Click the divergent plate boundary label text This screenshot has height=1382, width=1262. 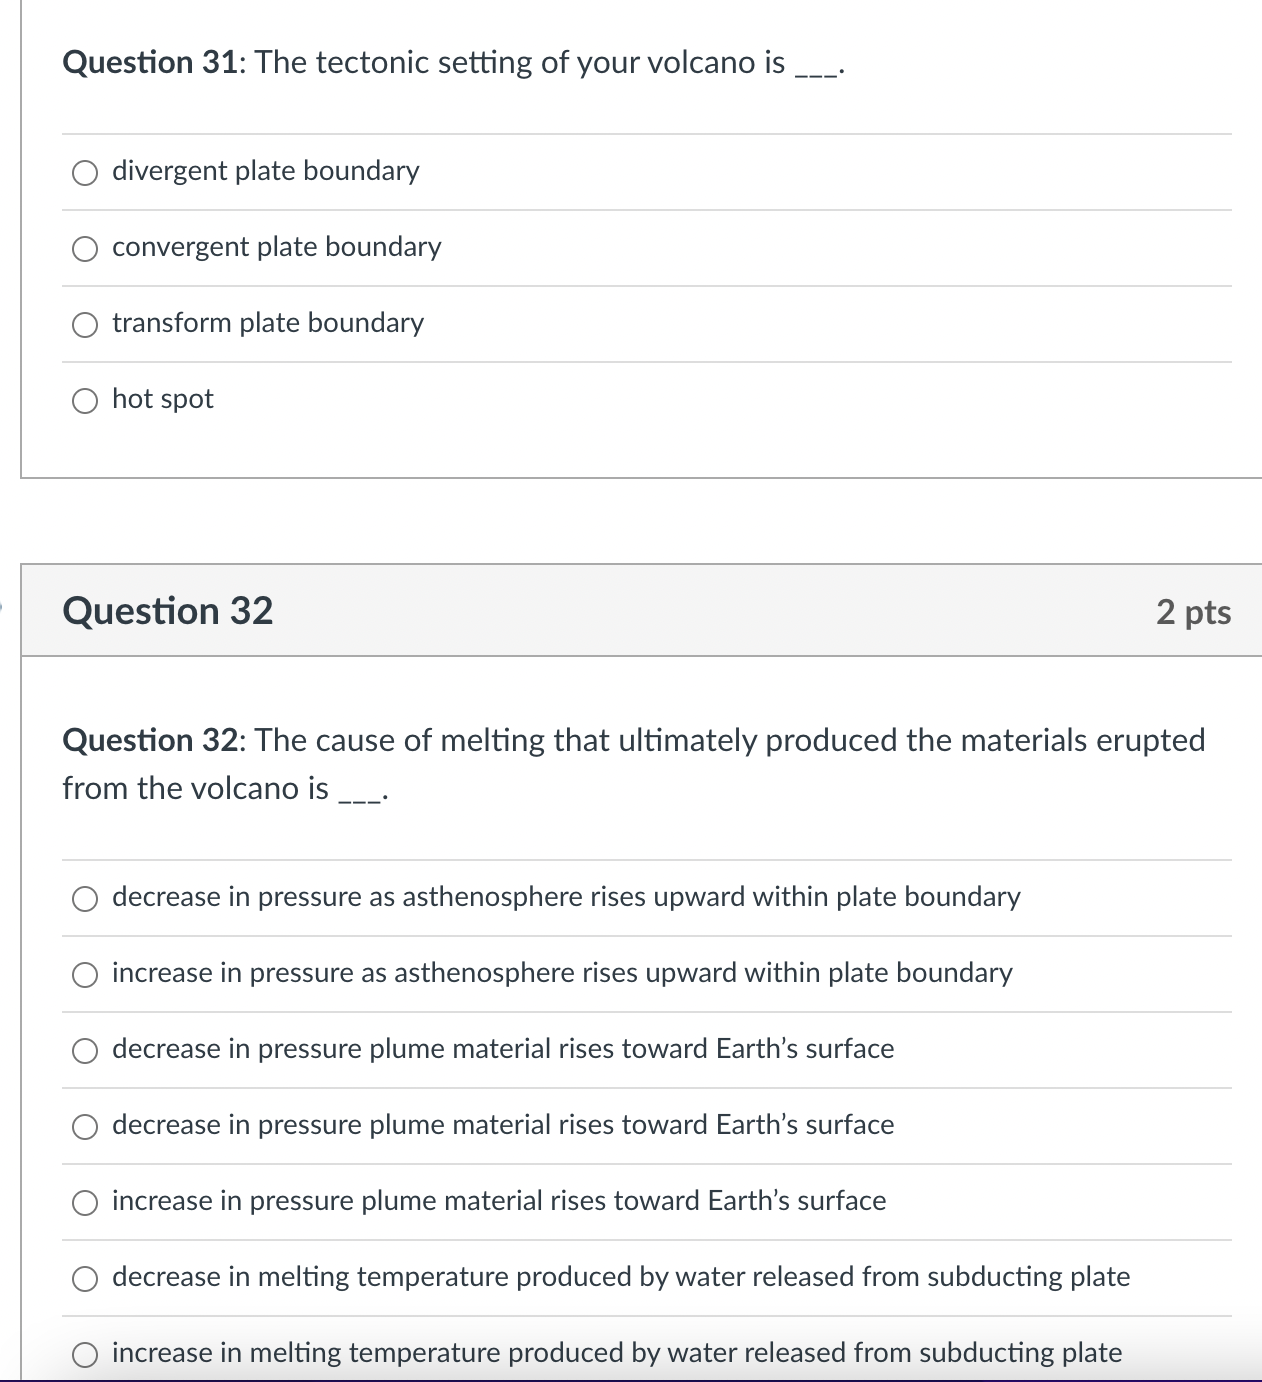265,170
